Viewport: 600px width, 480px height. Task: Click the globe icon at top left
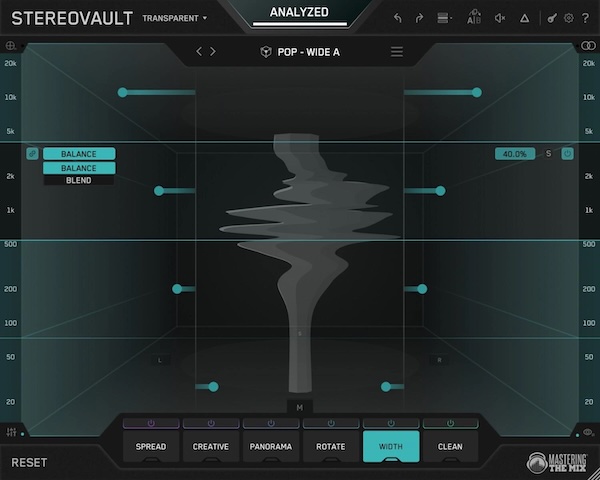pyautogui.click(x=10, y=46)
